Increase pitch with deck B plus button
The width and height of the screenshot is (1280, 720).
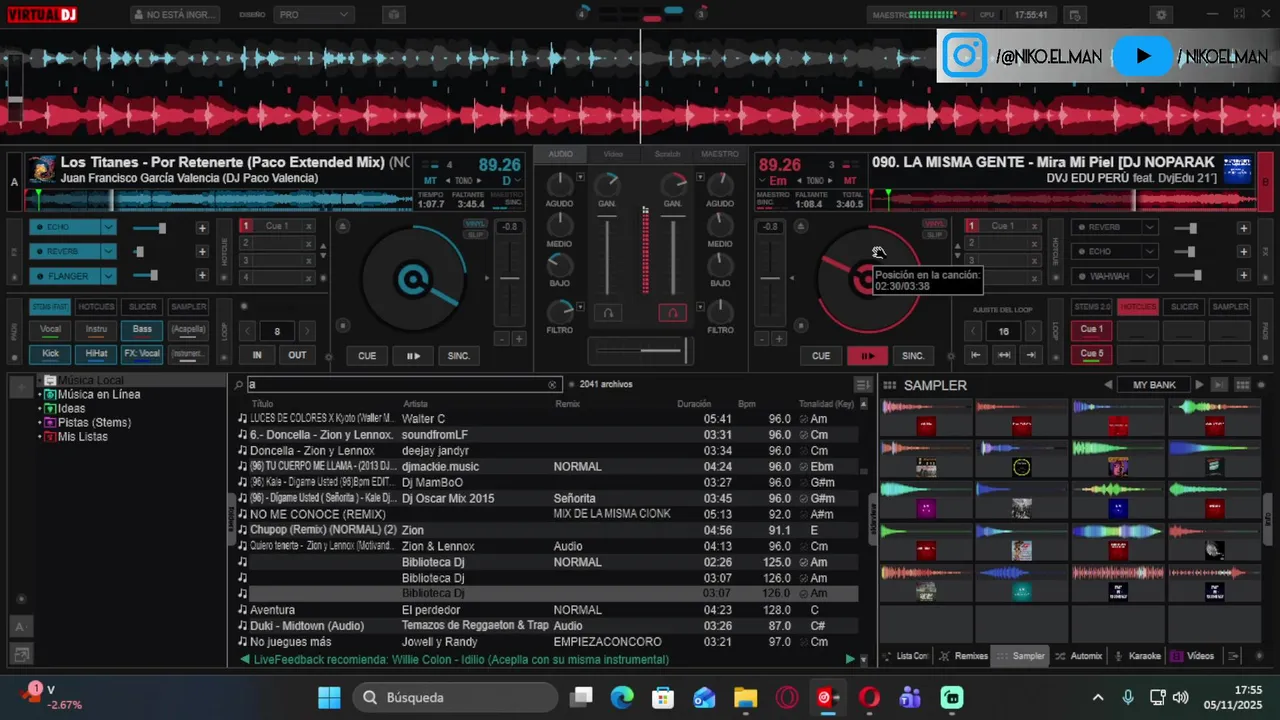click(779, 339)
